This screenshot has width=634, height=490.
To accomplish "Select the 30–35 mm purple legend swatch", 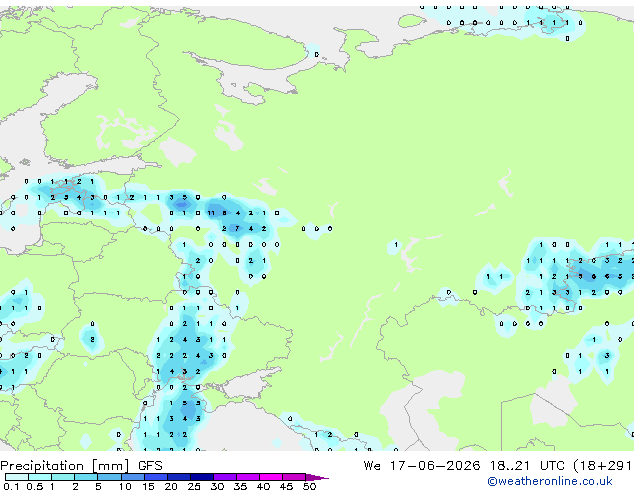I will pyautogui.click(x=224, y=477).
